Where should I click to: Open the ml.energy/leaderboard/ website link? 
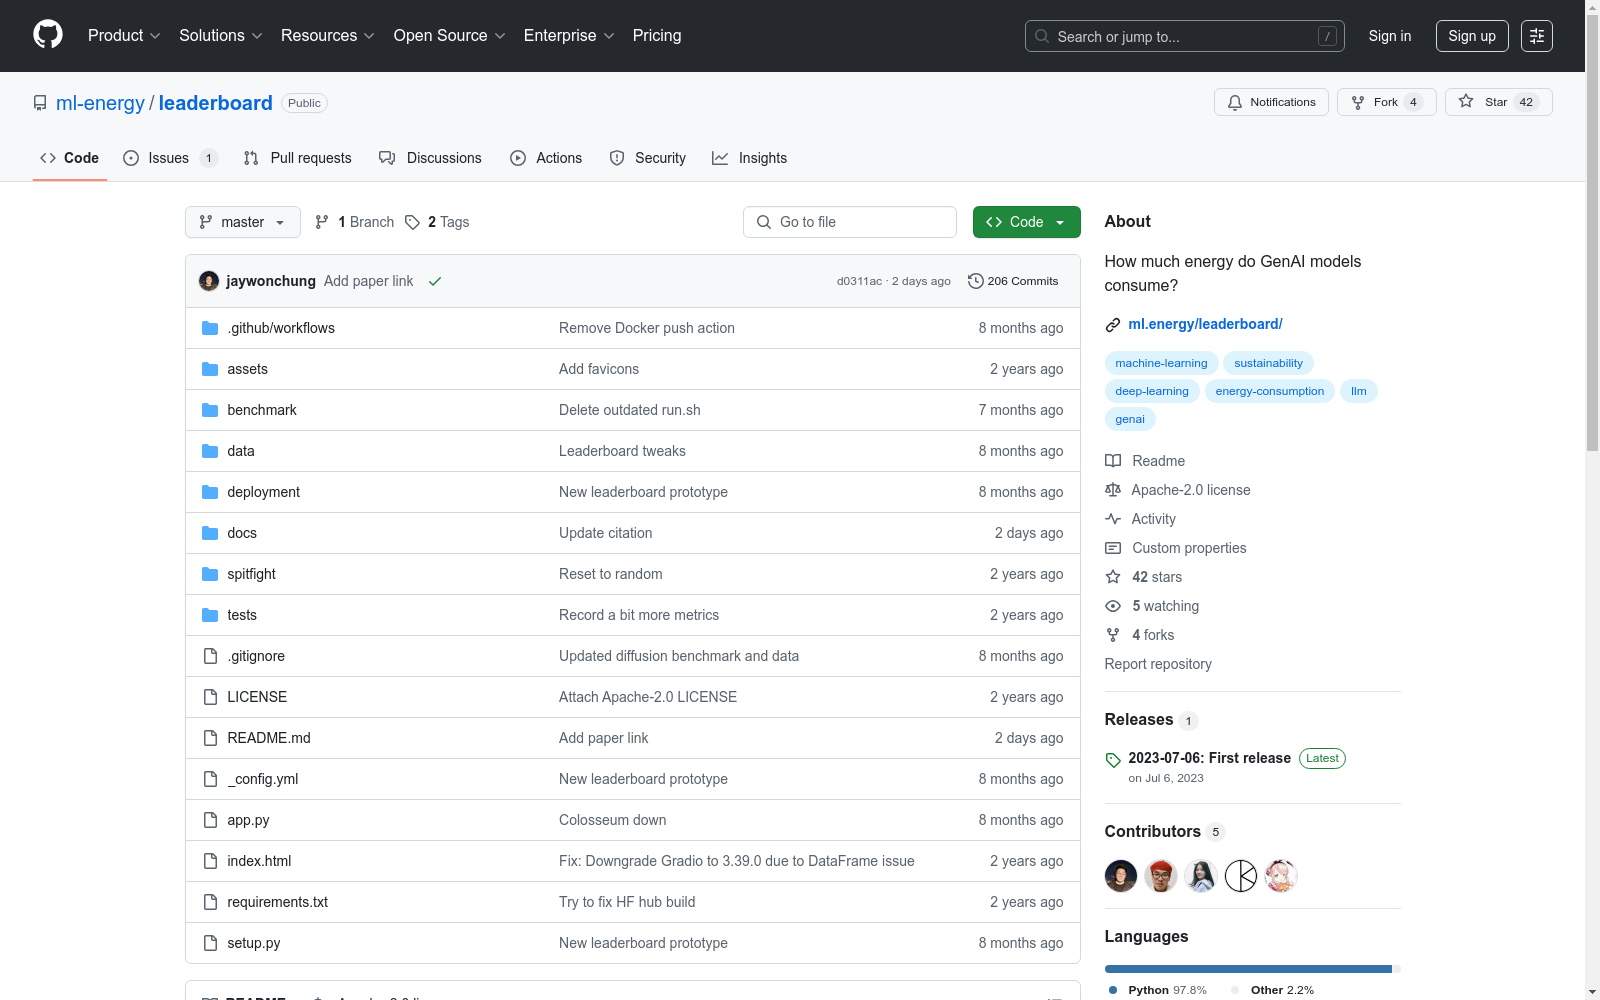coord(1205,324)
